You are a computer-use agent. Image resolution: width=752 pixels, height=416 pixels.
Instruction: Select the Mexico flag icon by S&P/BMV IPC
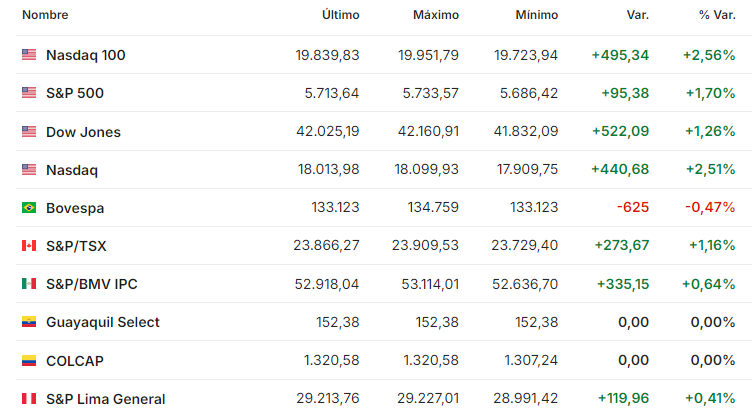tap(29, 284)
